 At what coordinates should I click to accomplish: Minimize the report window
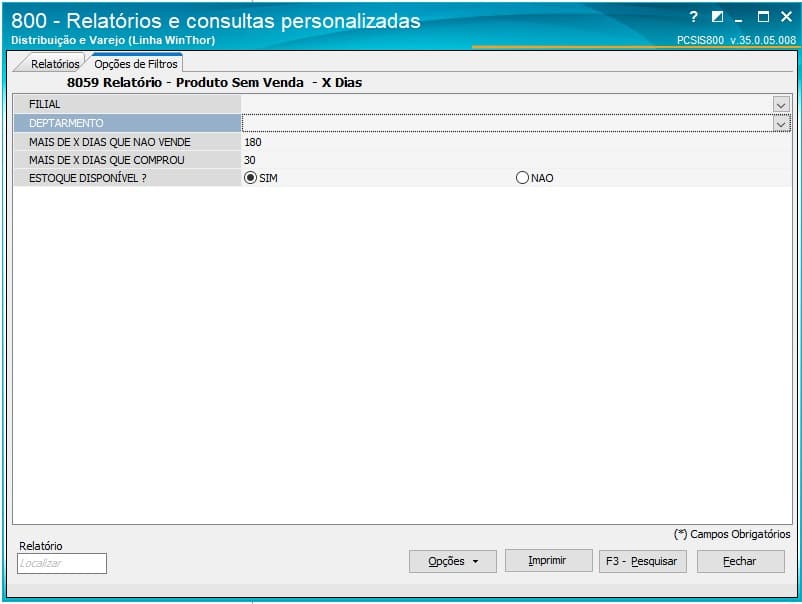click(x=739, y=18)
